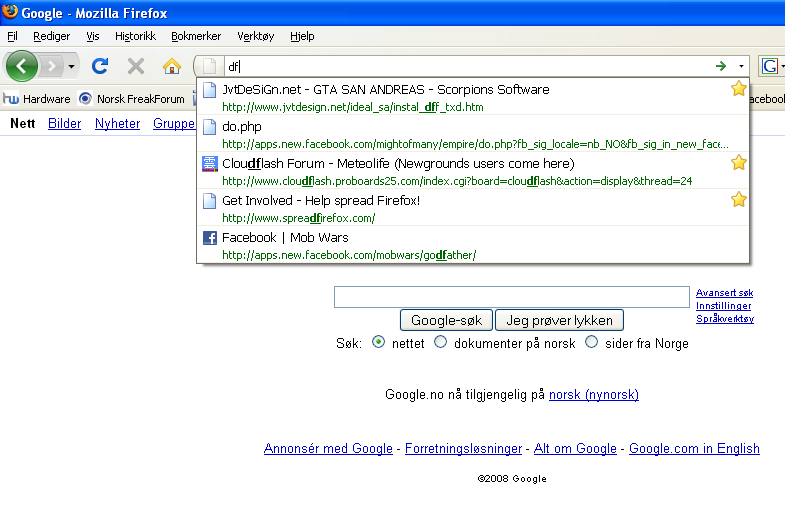This screenshot has height=512, width=785.
Task: Open the Google.com in English link
Action: pos(694,448)
